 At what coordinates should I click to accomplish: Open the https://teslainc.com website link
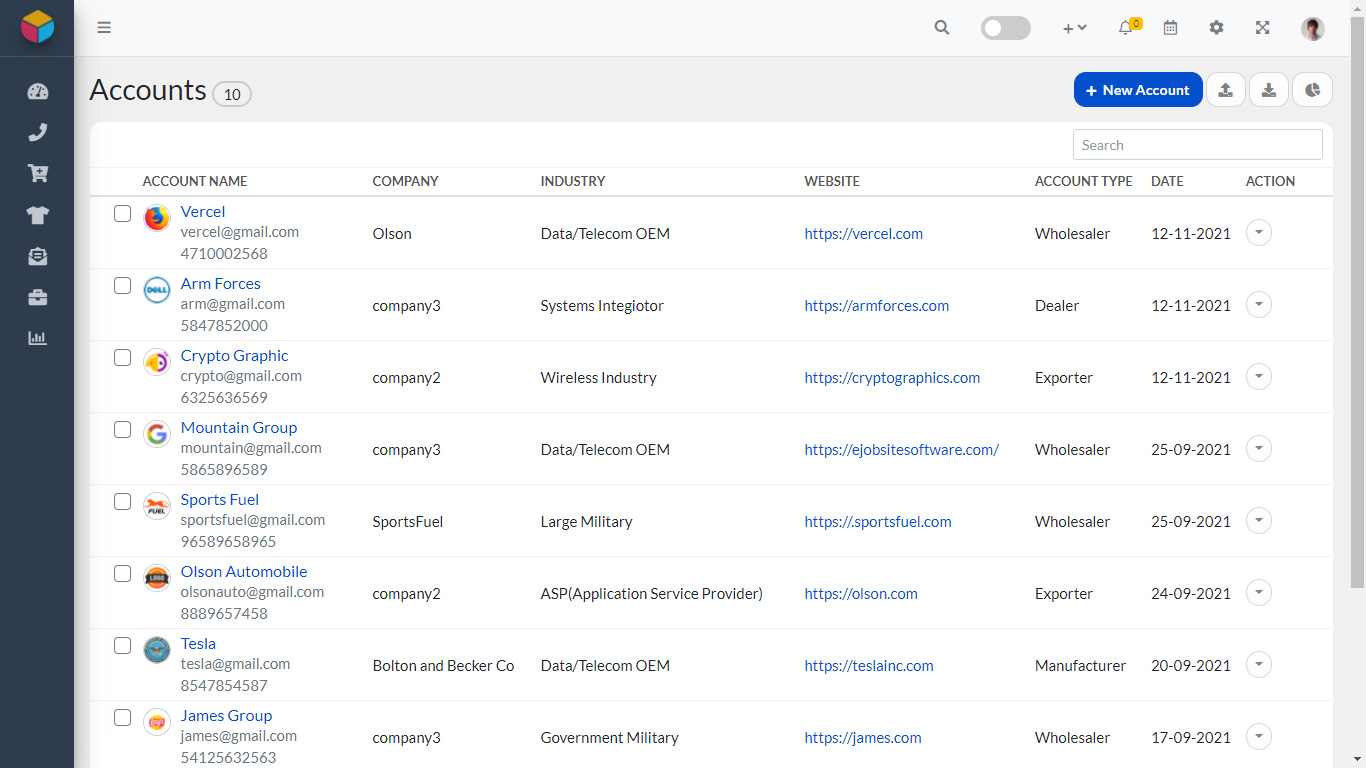pos(869,666)
